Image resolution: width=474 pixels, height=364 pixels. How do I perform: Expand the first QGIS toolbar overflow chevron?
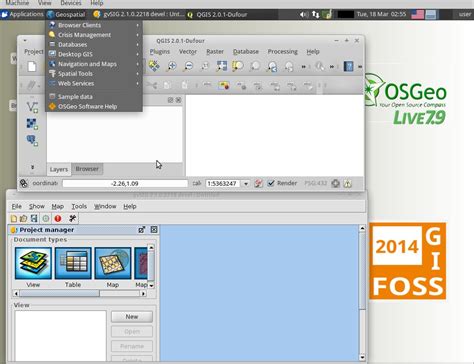(x=304, y=67)
